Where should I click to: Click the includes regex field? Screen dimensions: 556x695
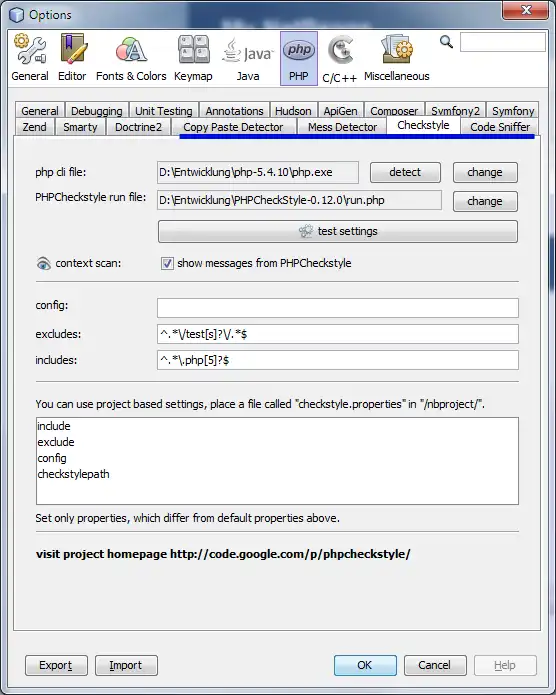pos(338,360)
